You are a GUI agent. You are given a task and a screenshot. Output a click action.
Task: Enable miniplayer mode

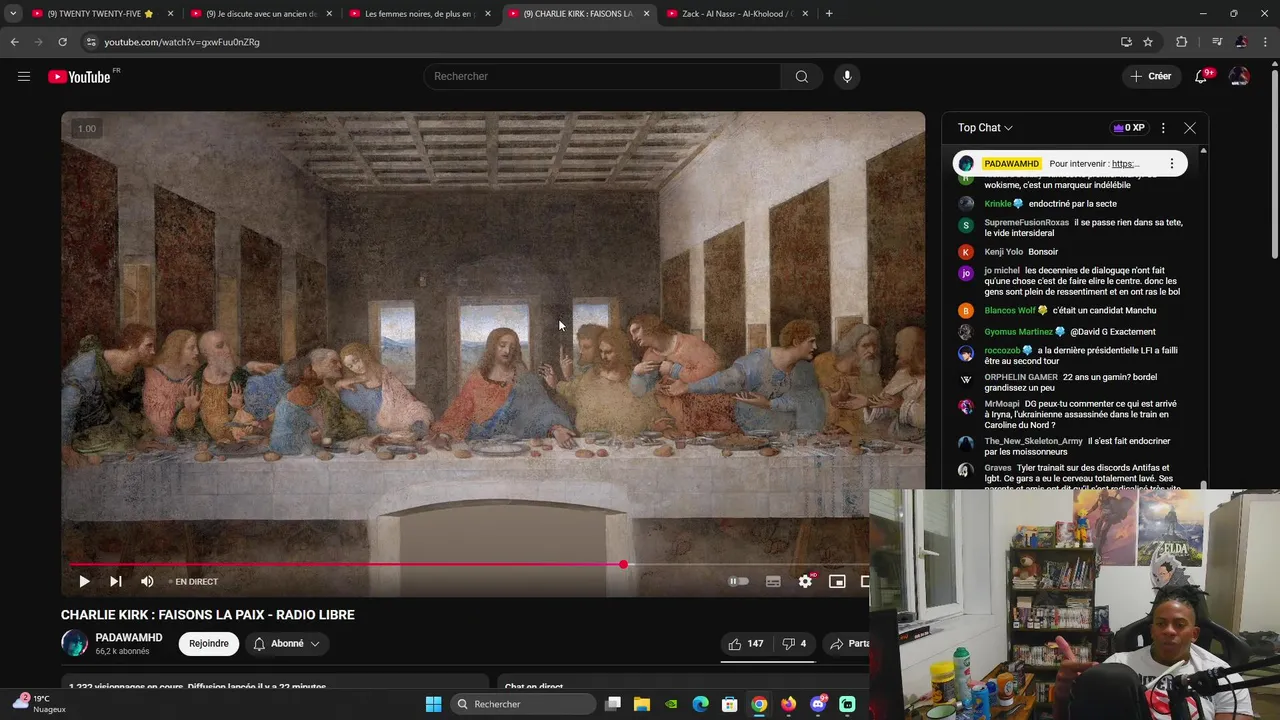(837, 581)
